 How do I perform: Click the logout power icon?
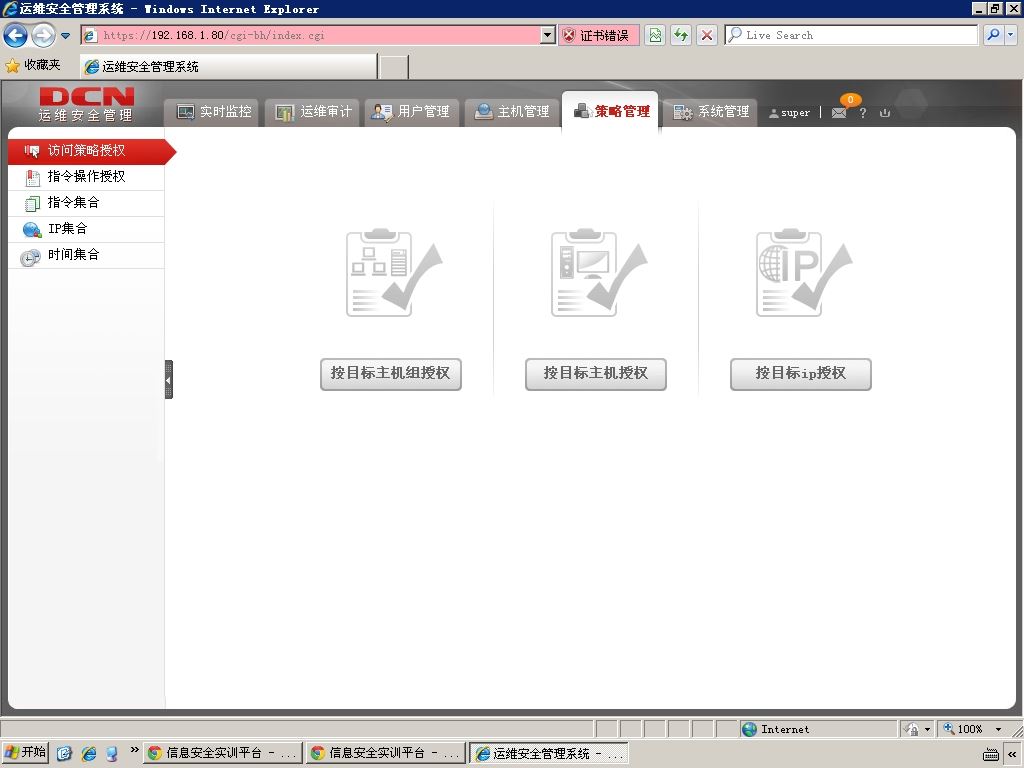885,113
